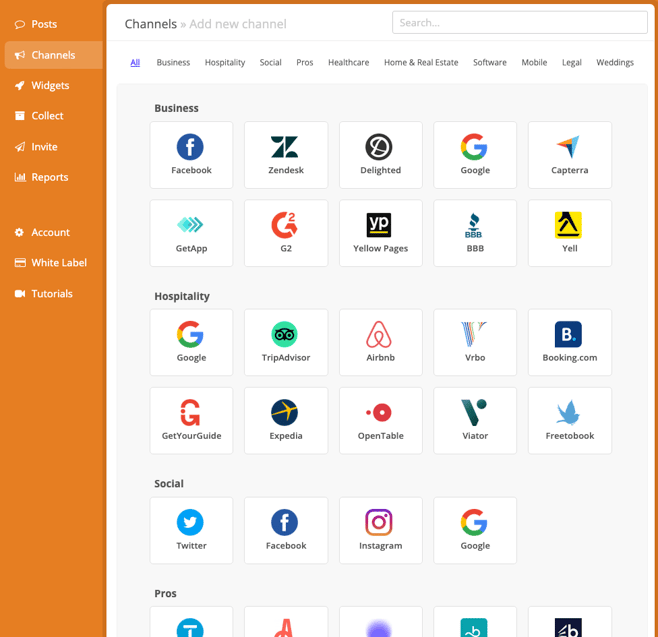Pick the Yellow Pages channel

tap(380, 233)
